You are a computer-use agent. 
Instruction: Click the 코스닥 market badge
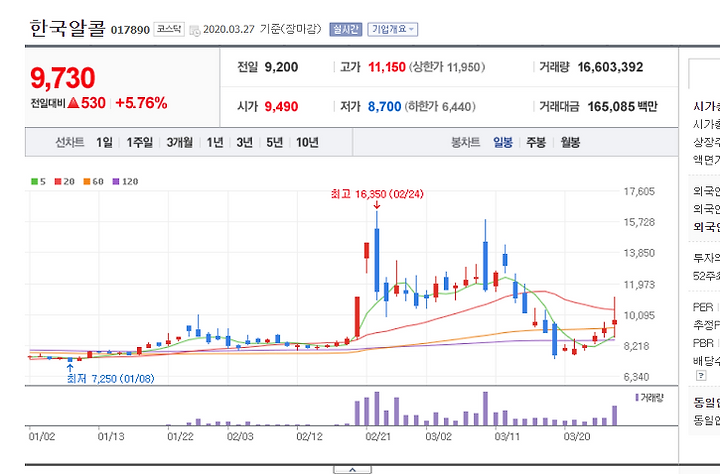point(169,29)
